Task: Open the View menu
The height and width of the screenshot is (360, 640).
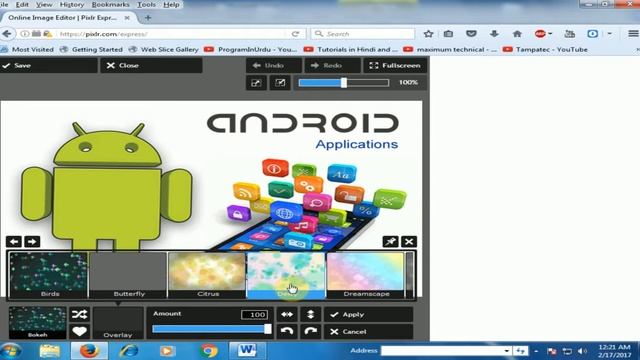Action: 44,4
